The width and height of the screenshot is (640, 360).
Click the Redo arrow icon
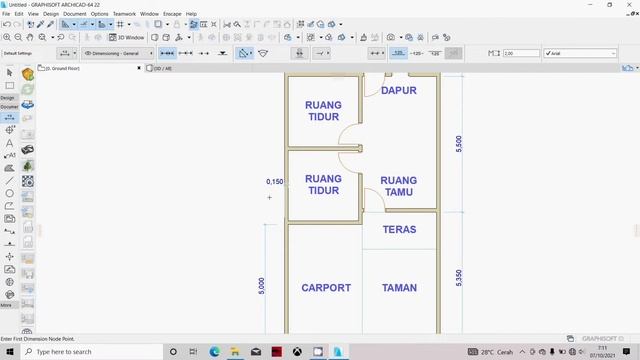point(17,24)
